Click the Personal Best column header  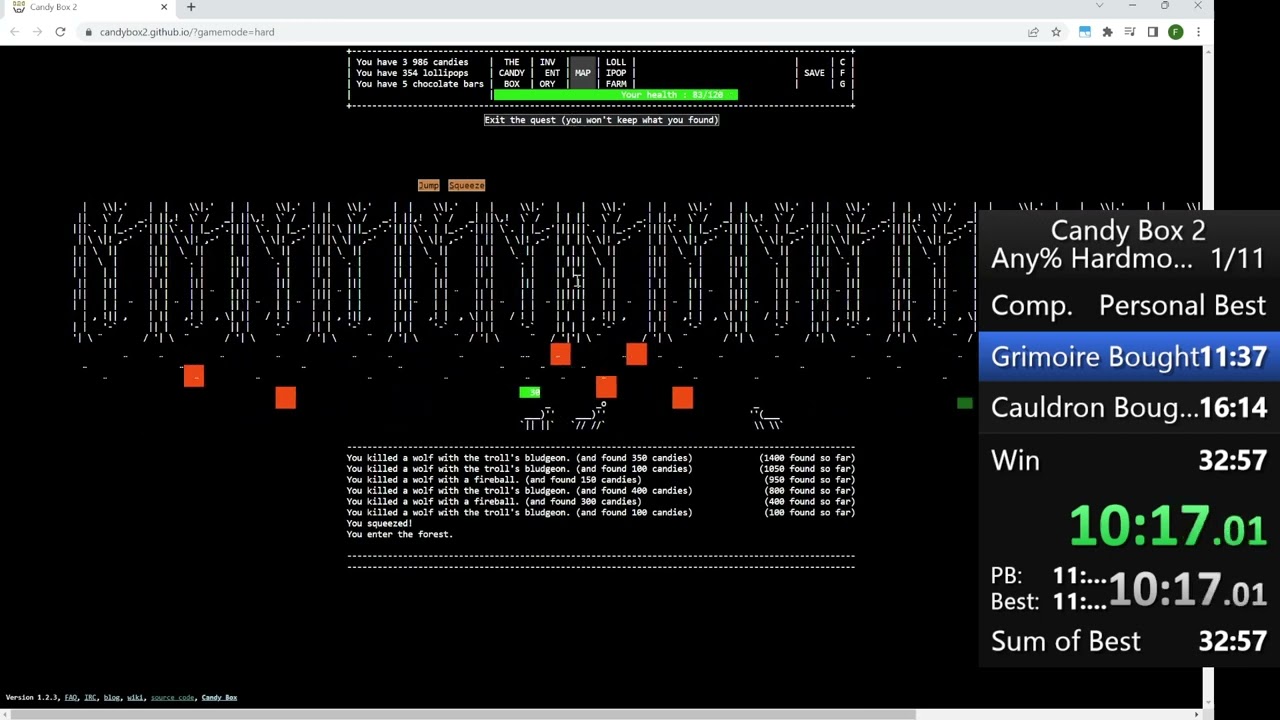coord(1182,306)
